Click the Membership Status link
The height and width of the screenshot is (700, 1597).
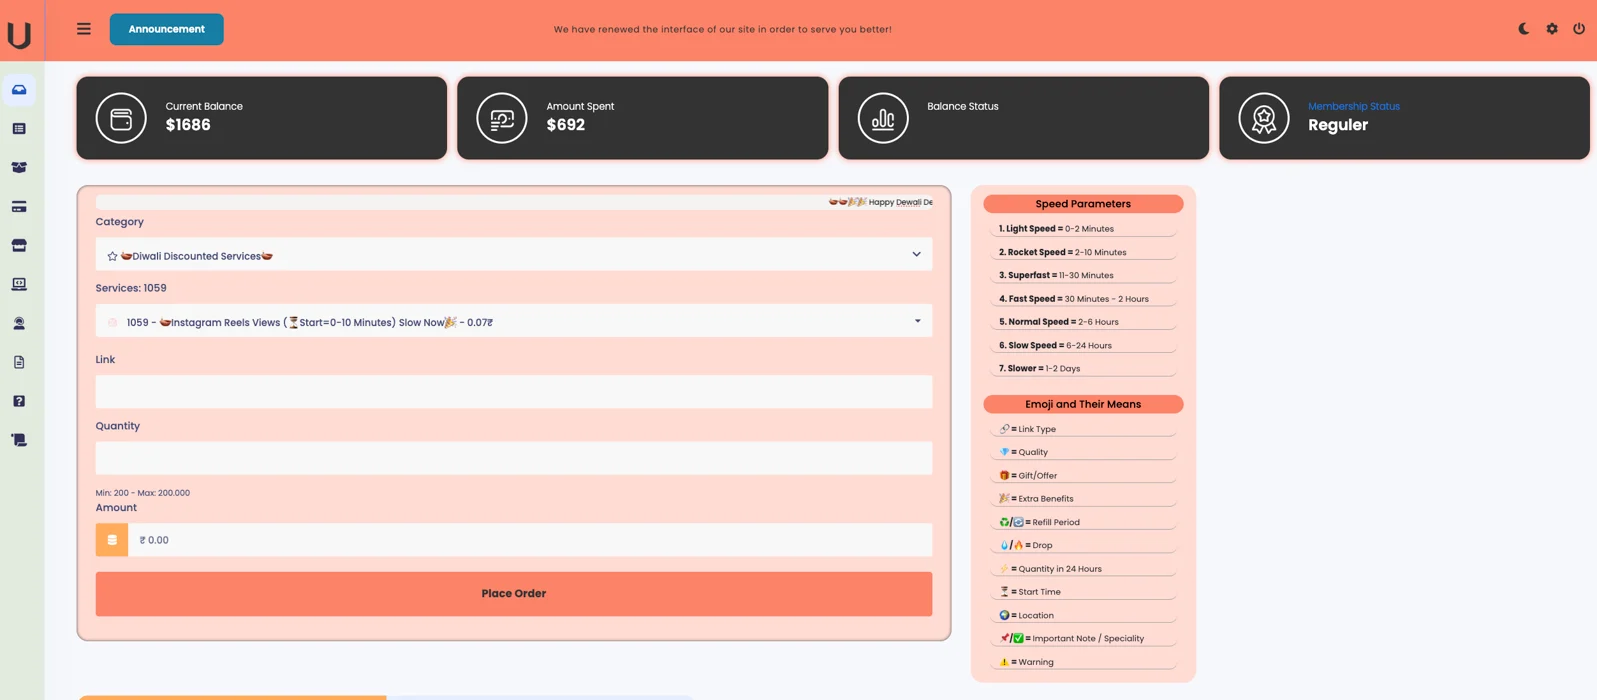[x=1353, y=106]
